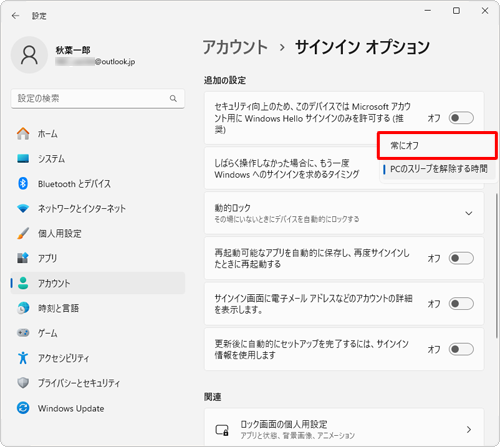This screenshot has height=447, width=500.
Task: Go to システム settings
Action: pyautogui.click(x=98, y=159)
